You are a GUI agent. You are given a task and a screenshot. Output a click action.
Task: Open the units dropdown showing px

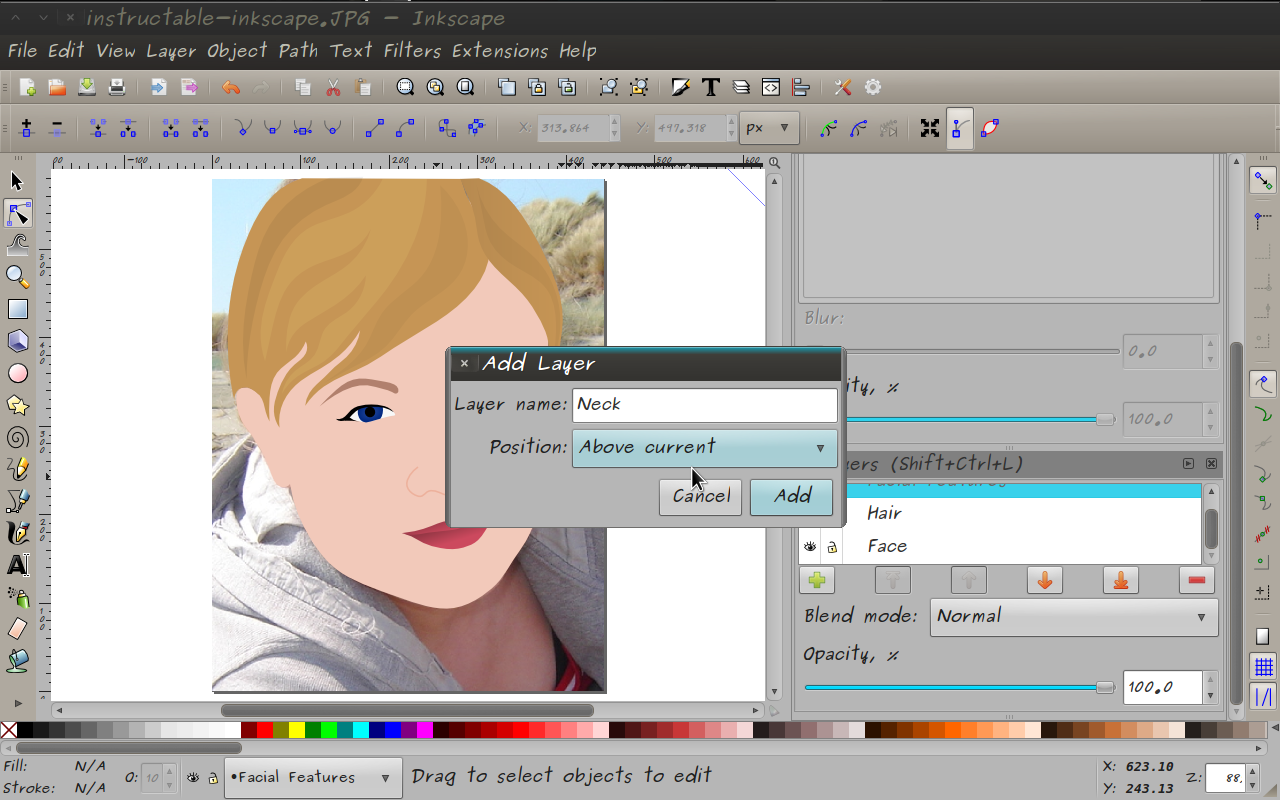click(x=768, y=128)
